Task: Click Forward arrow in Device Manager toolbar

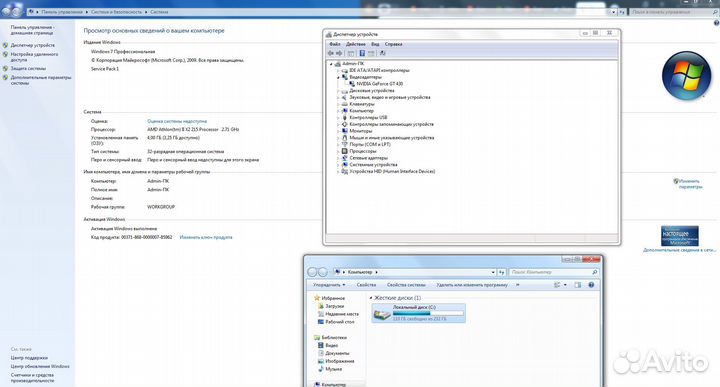Action: 339,53
